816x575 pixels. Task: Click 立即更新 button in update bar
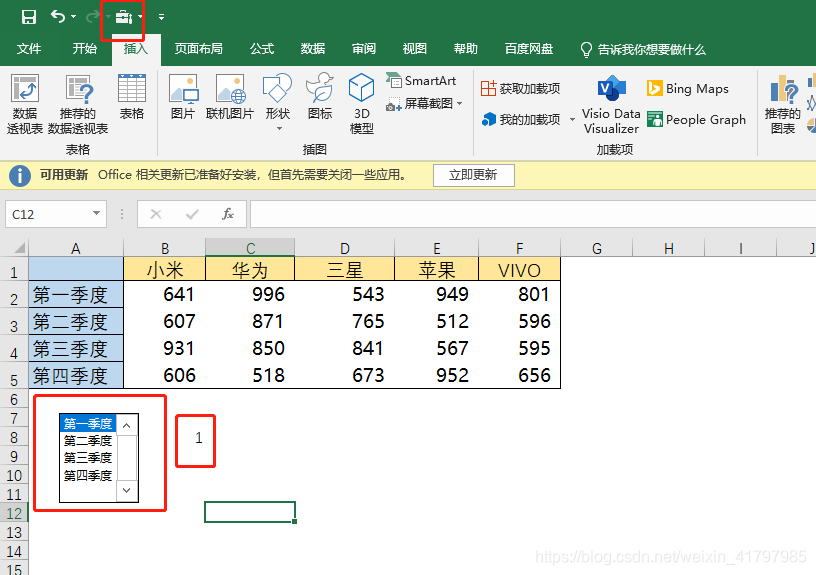point(474,175)
